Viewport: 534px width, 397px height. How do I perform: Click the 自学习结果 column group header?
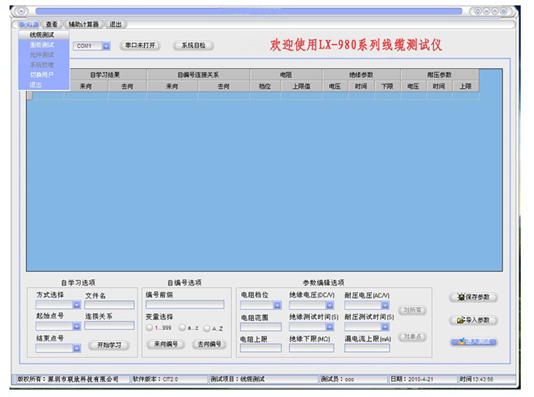pos(105,75)
